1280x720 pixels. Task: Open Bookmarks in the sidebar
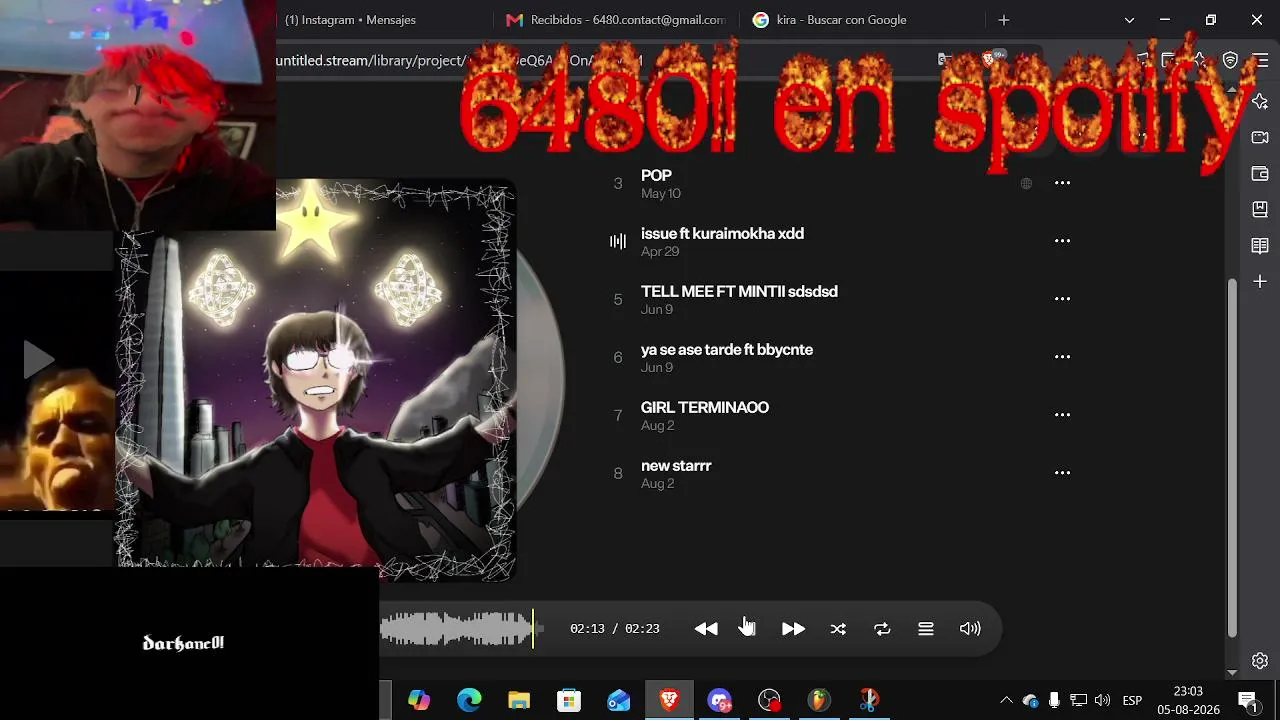coord(1260,210)
